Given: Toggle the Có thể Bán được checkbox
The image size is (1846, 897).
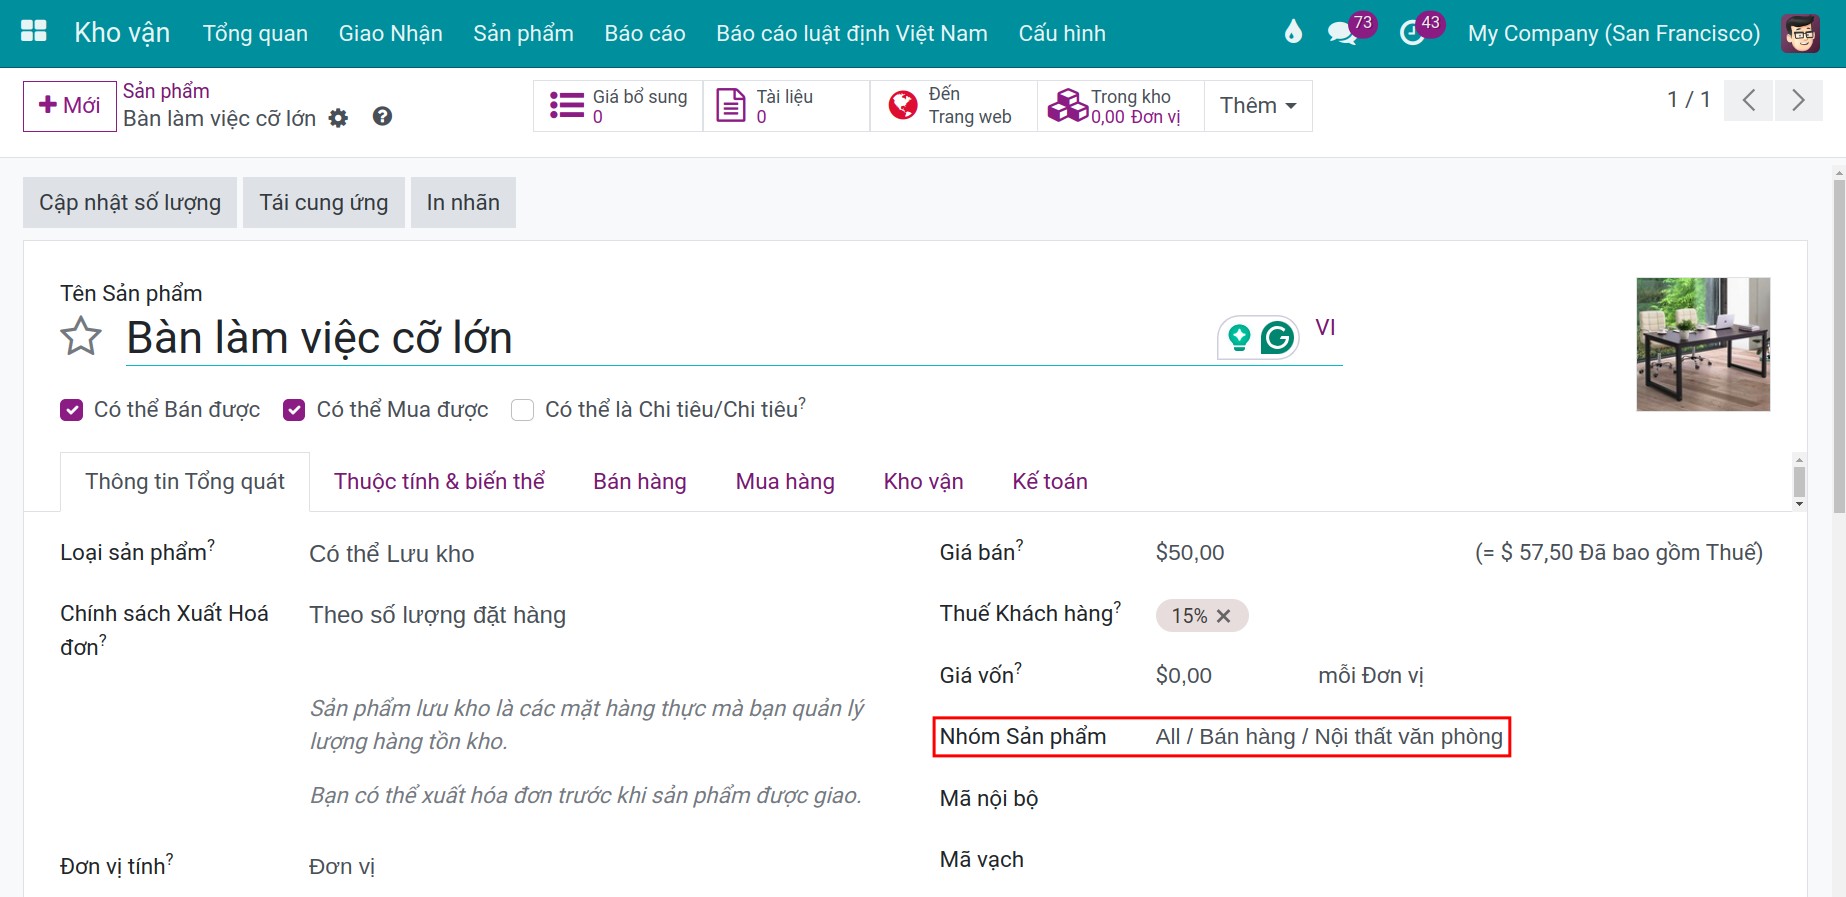Looking at the screenshot, I should click(x=71, y=410).
